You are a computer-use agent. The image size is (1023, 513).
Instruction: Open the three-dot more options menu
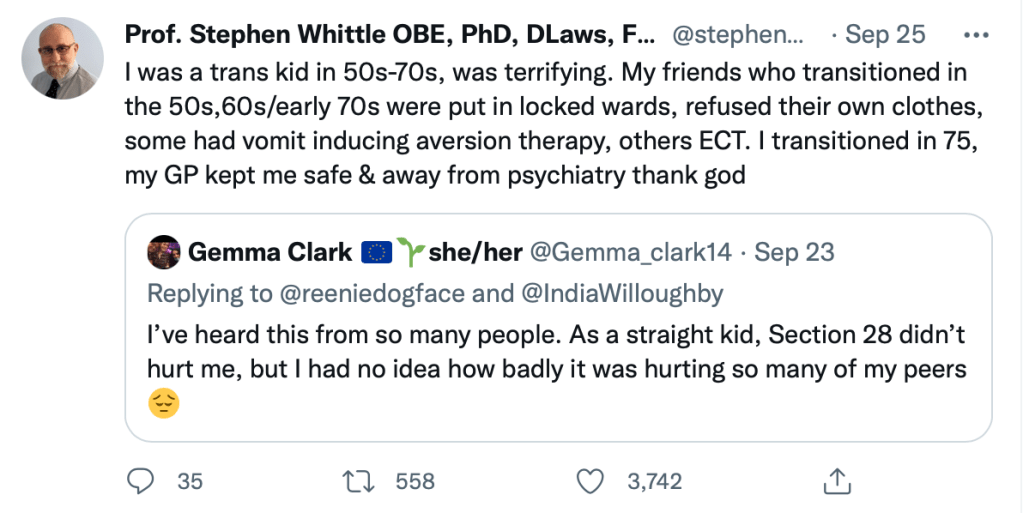pyautogui.click(x=974, y=34)
